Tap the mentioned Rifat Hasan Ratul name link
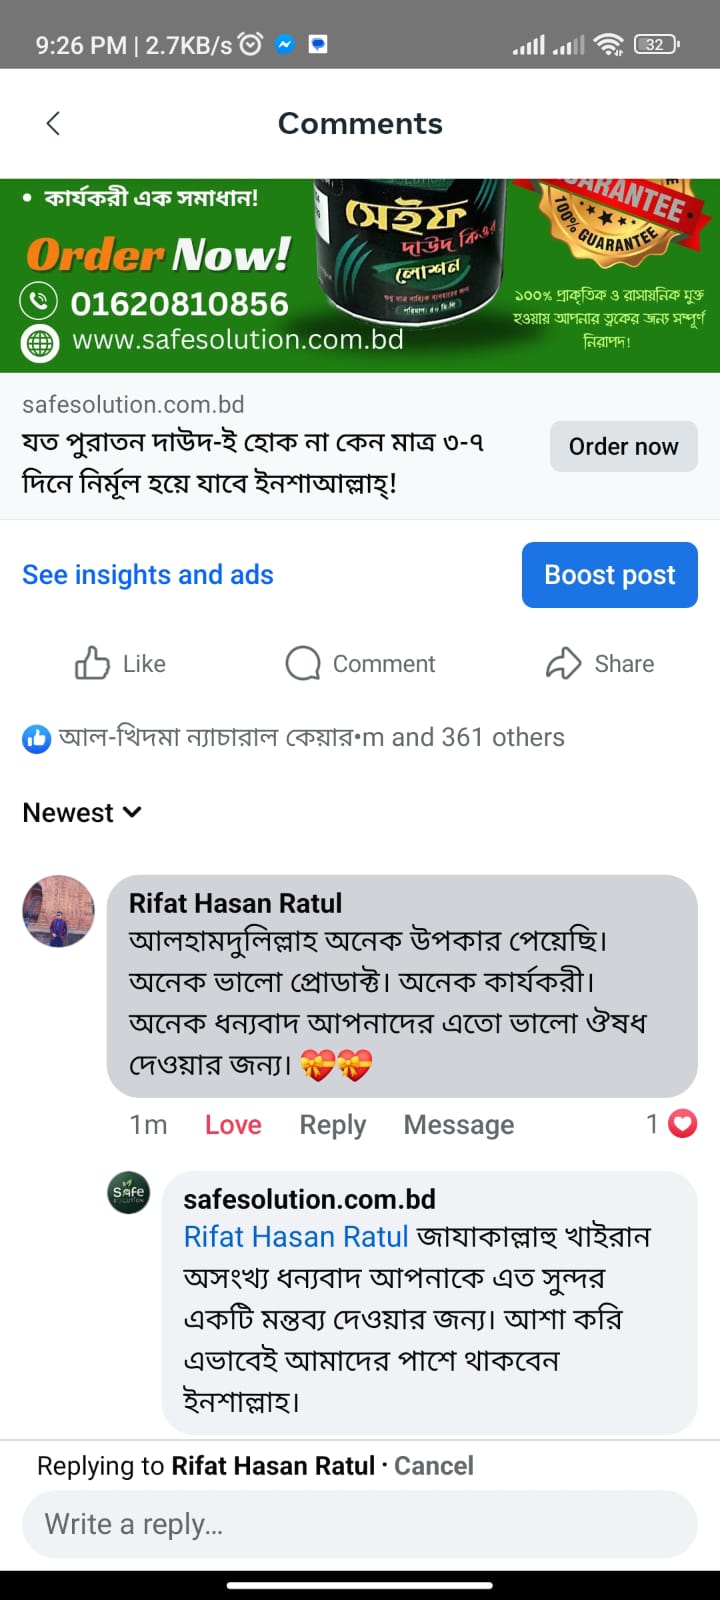 296,1237
